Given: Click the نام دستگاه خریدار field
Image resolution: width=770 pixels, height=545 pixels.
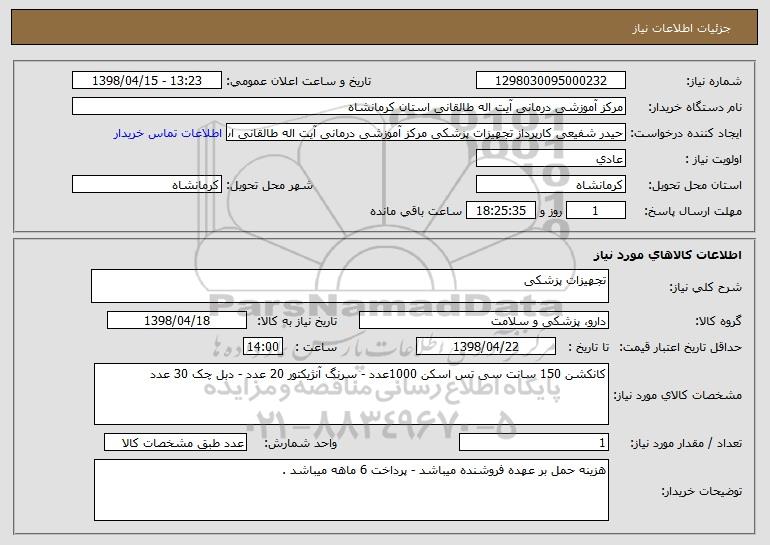Looking at the screenshot, I should [349, 106].
